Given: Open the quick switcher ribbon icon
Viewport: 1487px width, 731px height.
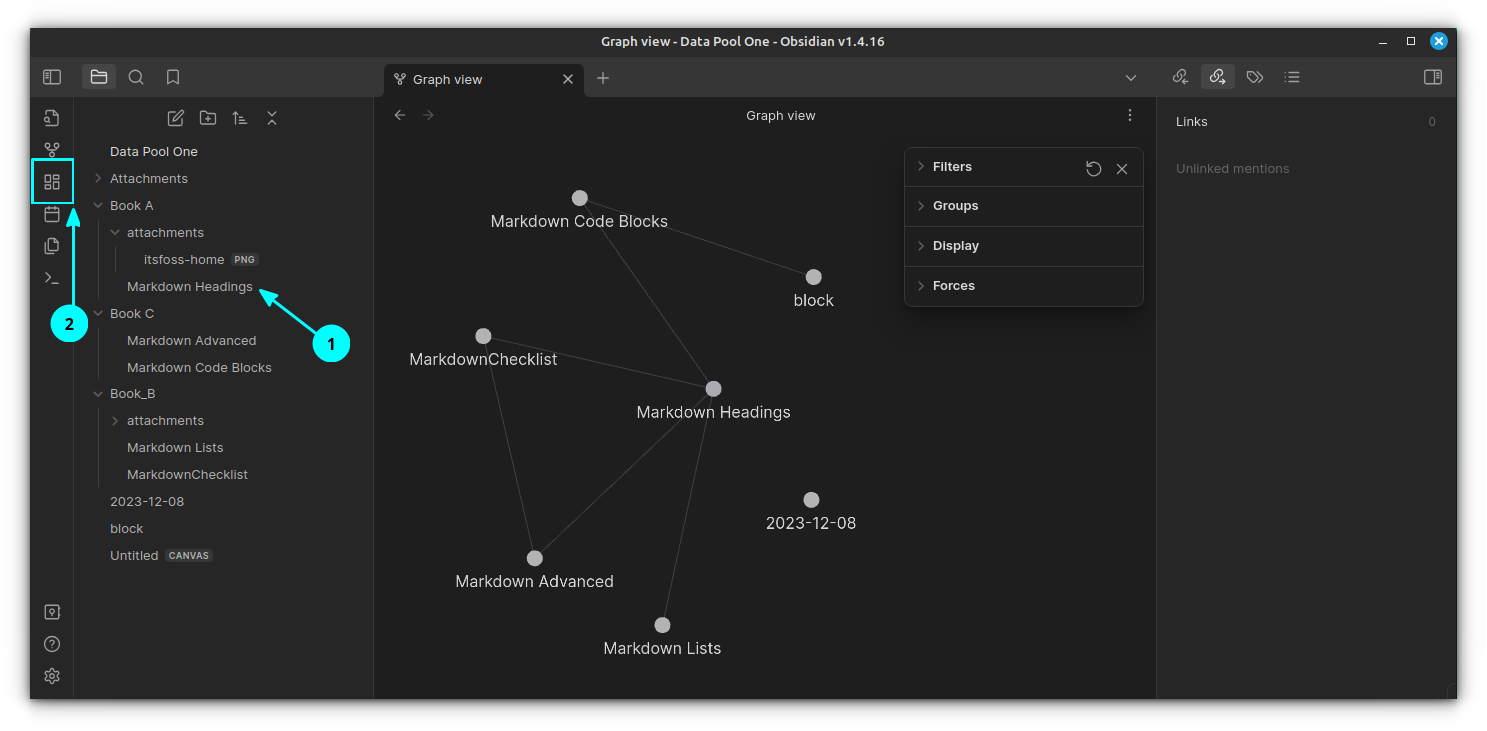Looking at the screenshot, I should 52,118.
